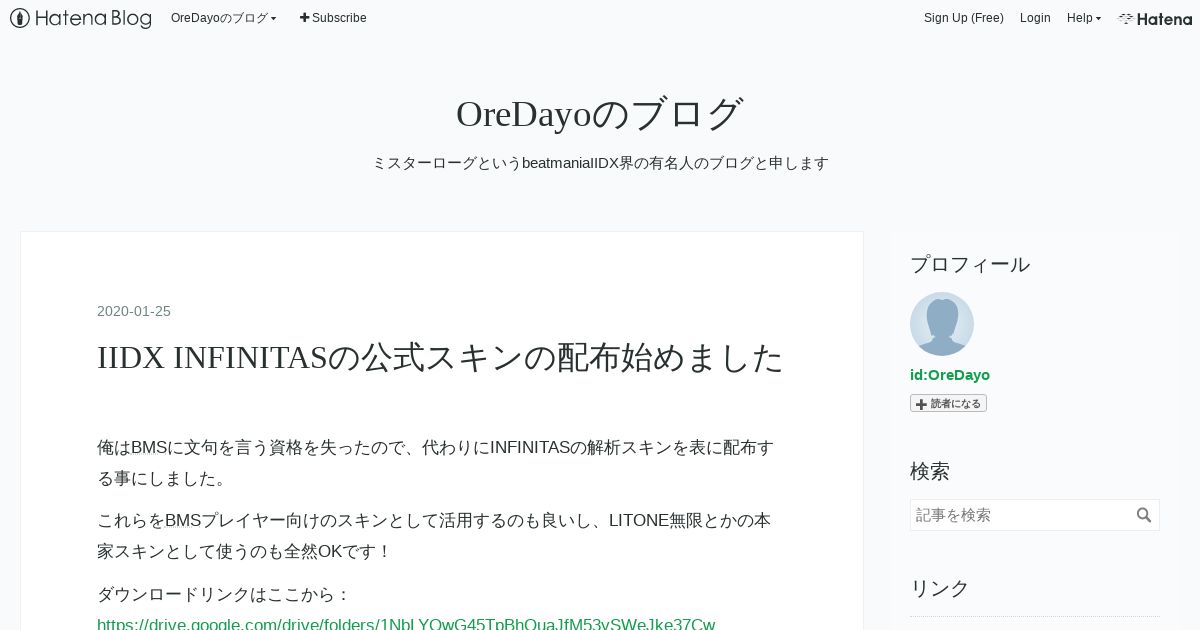The width and height of the screenshot is (1200, 630).
Task: Open the OreDayoのブログ blog title
Action: tap(600, 113)
